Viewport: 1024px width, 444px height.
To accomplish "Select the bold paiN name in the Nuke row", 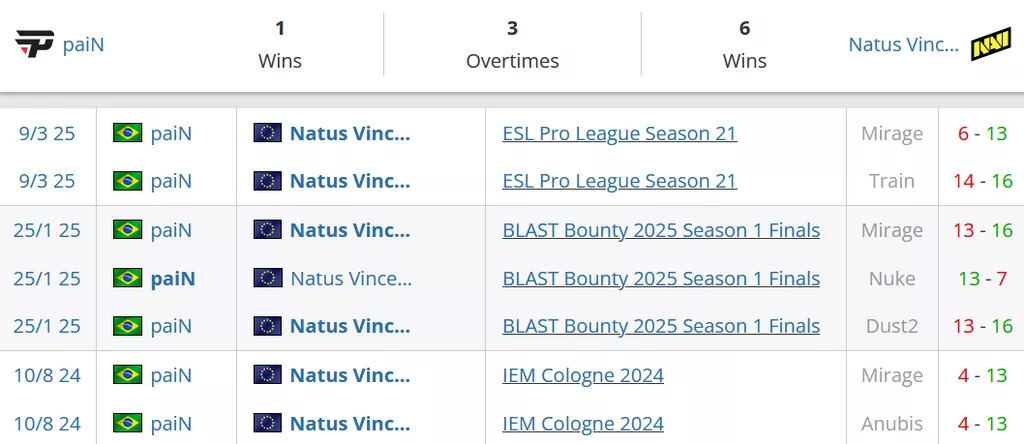I will pyautogui.click(x=173, y=278).
